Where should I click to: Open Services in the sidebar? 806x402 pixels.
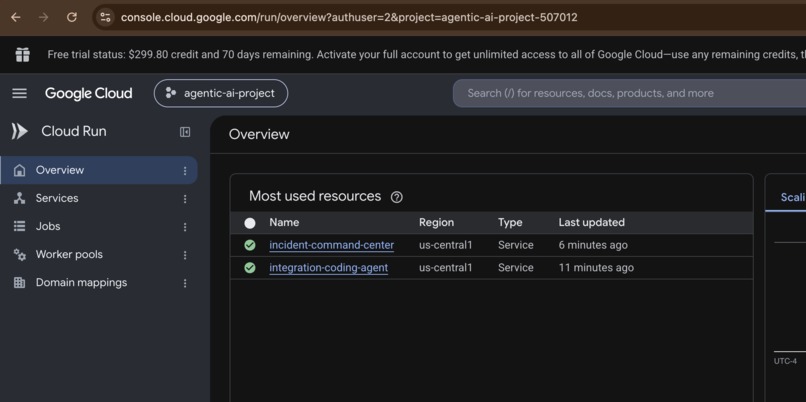point(57,198)
